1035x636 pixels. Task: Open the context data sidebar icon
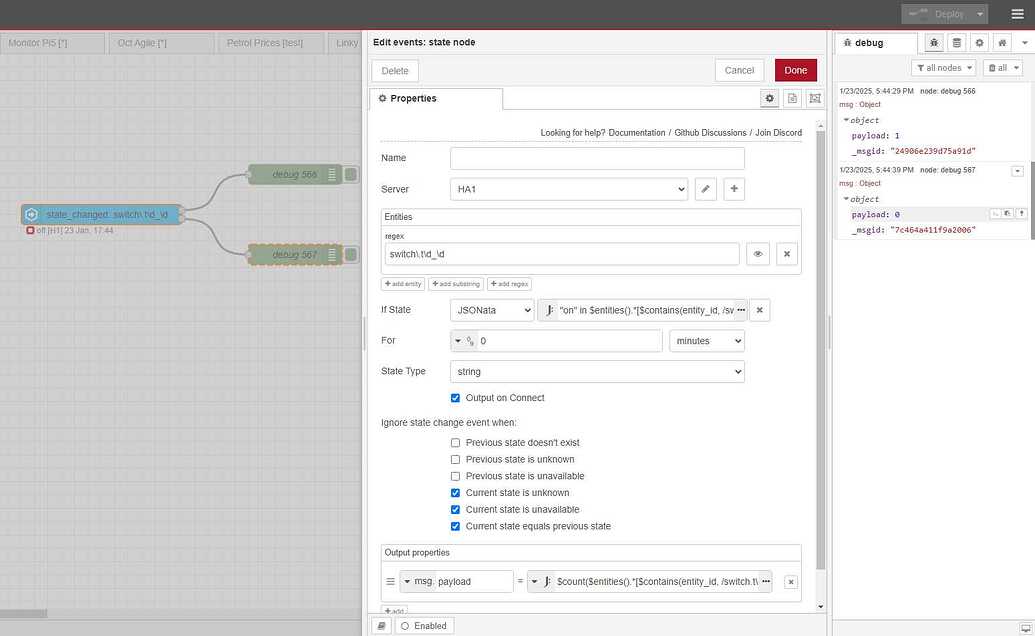point(956,43)
